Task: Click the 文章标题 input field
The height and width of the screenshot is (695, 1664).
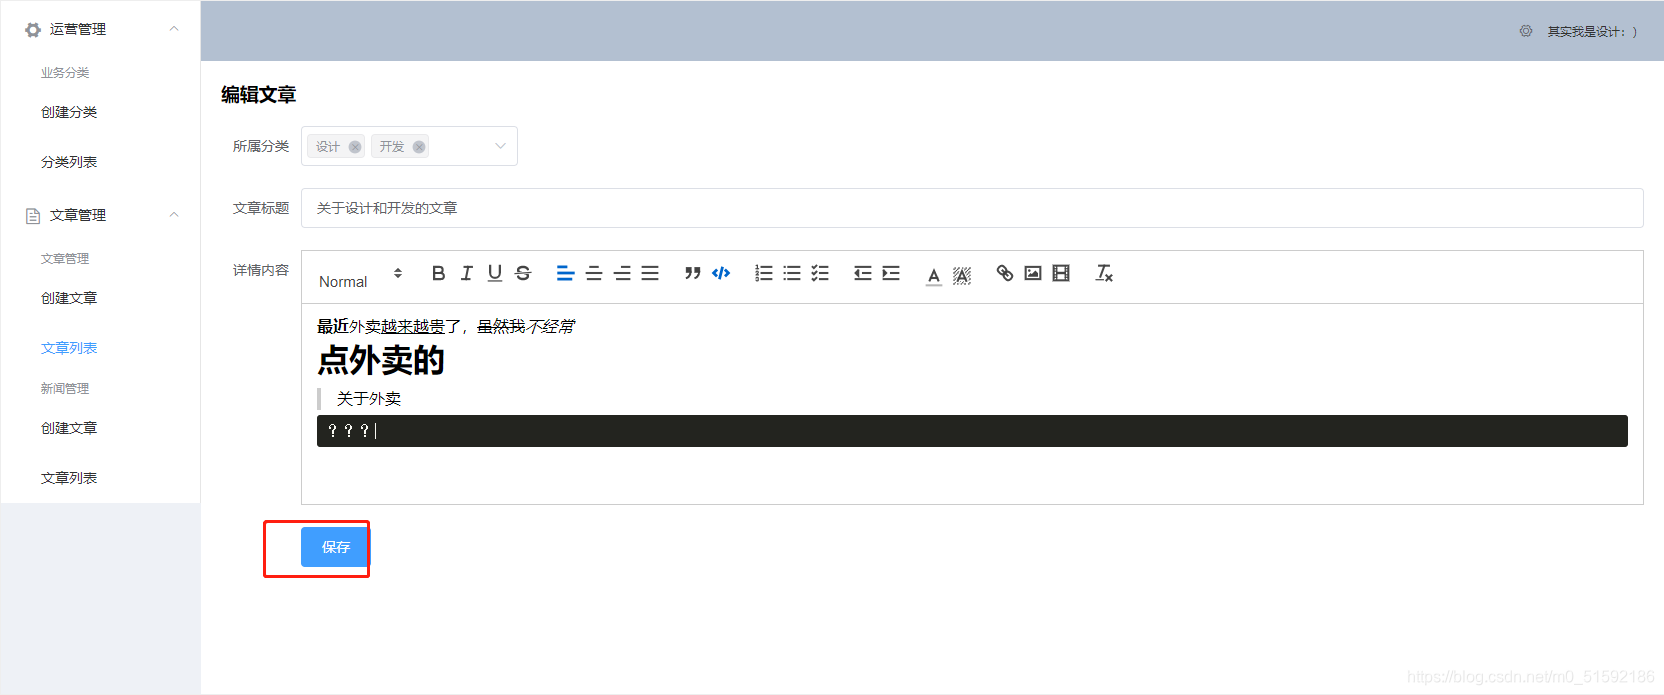Action: pos(972,208)
